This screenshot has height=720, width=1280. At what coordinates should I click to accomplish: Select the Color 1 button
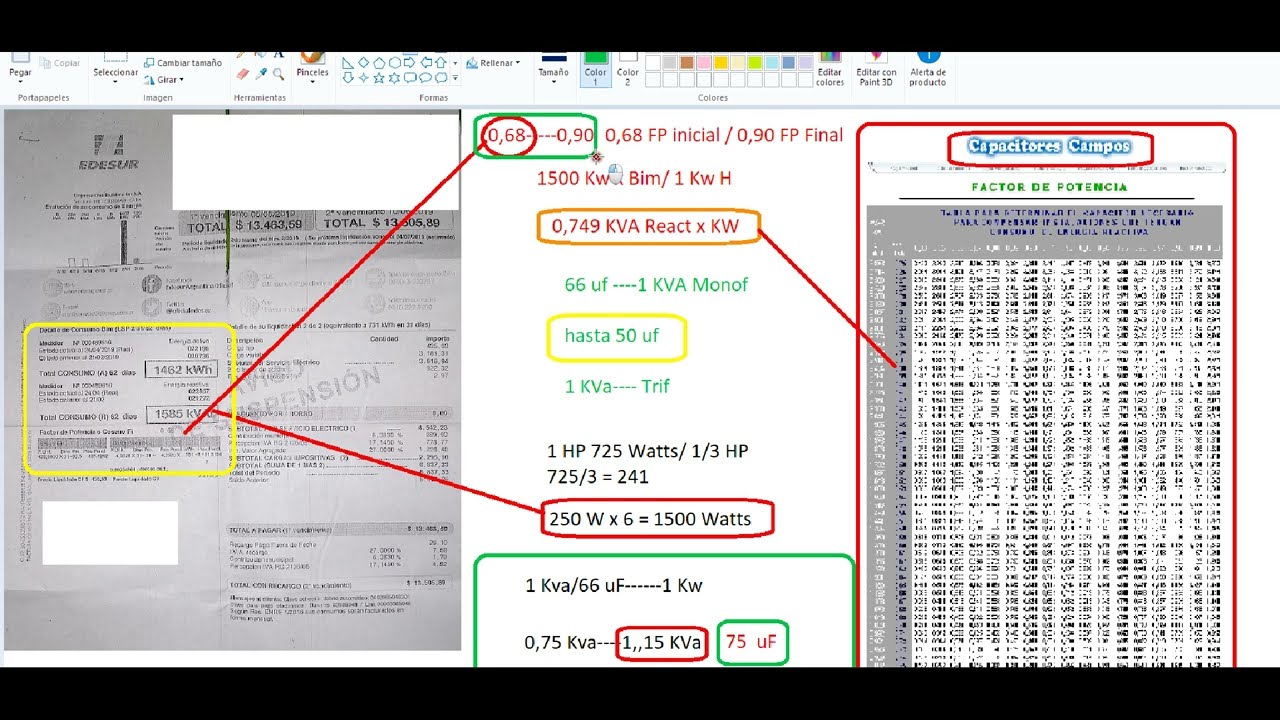tap(596, 68)
